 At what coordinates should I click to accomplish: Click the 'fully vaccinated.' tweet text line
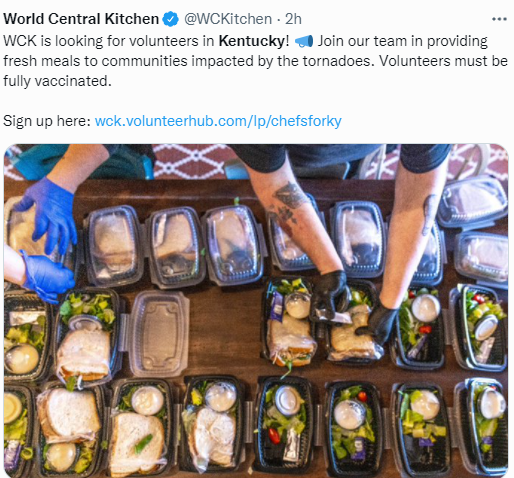57,81
